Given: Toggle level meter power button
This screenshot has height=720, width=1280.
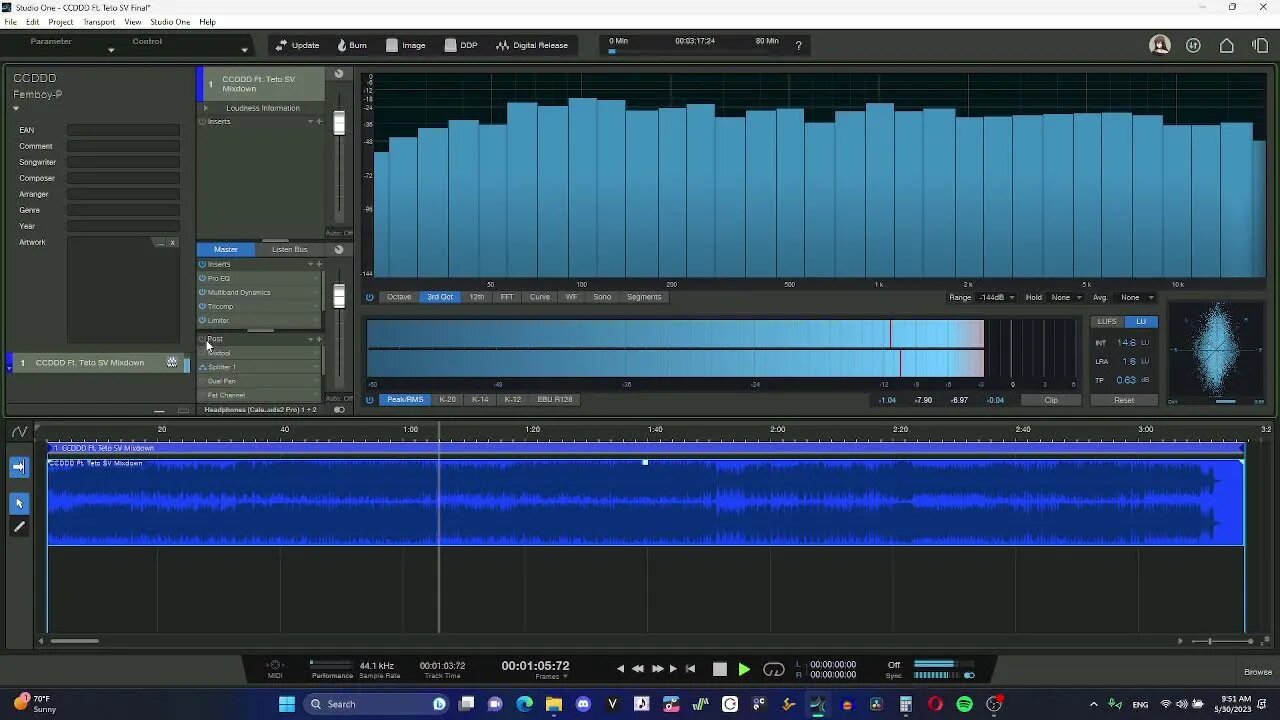Looking at the screenshot, I should (369, 400).
